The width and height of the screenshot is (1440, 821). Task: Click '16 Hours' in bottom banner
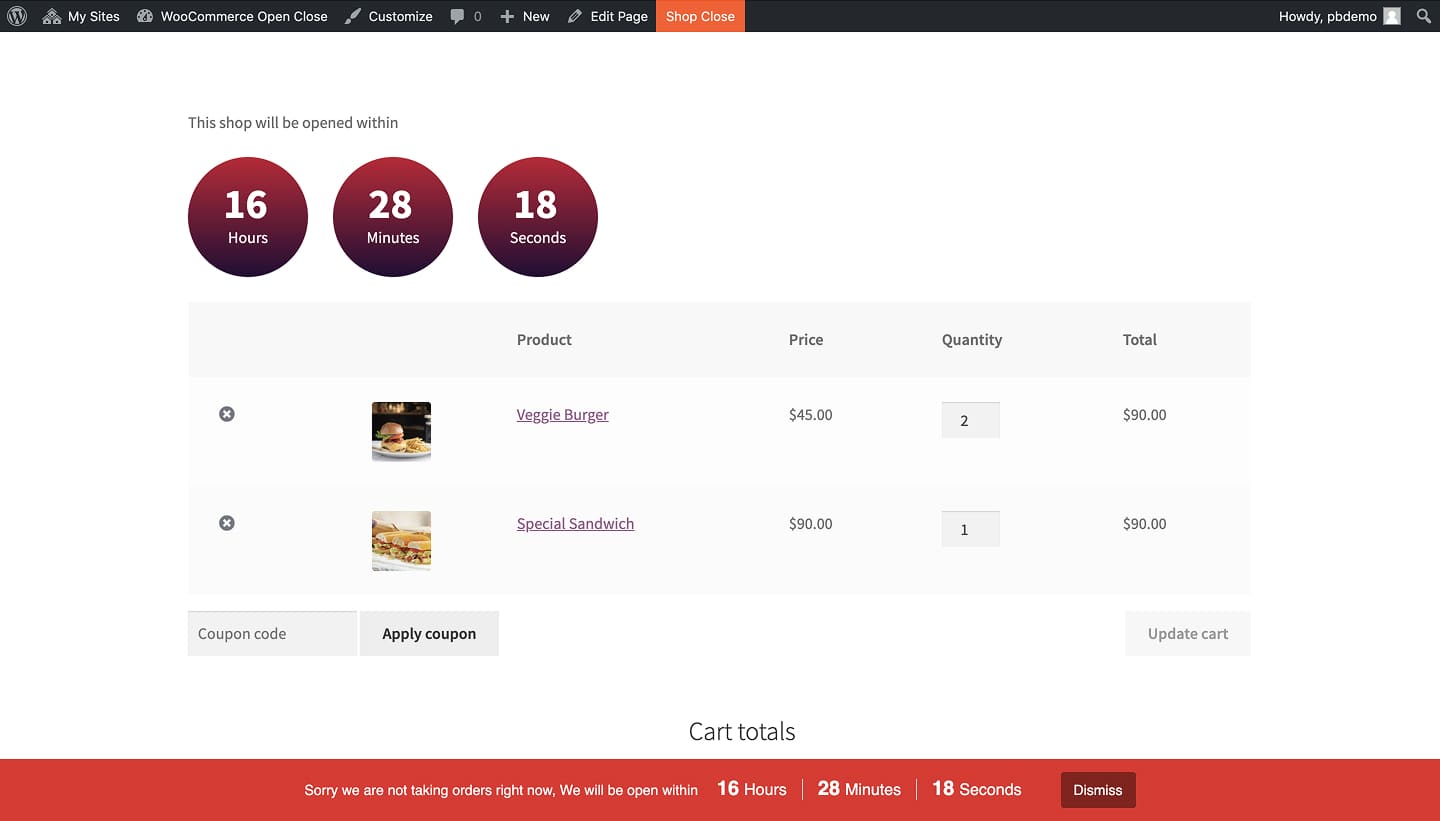pyautogui.click(x=752, y=789)
